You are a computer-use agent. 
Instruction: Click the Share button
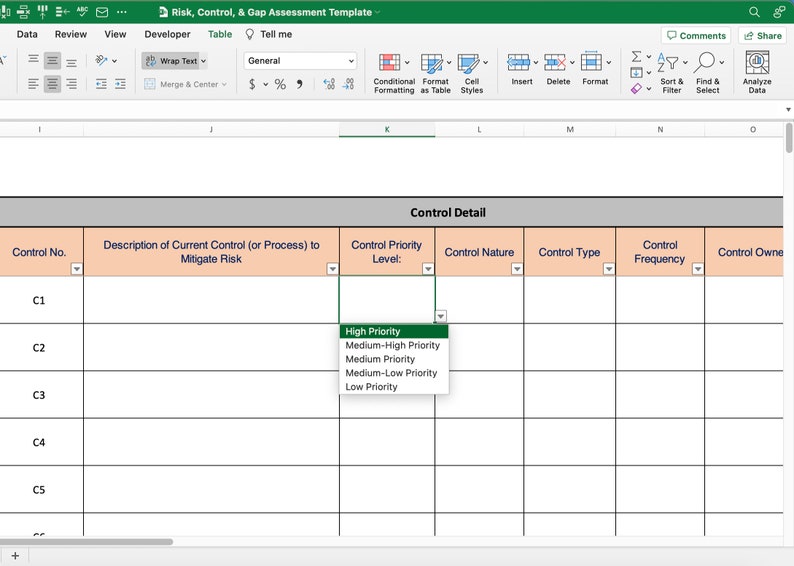tap(762, 35)
